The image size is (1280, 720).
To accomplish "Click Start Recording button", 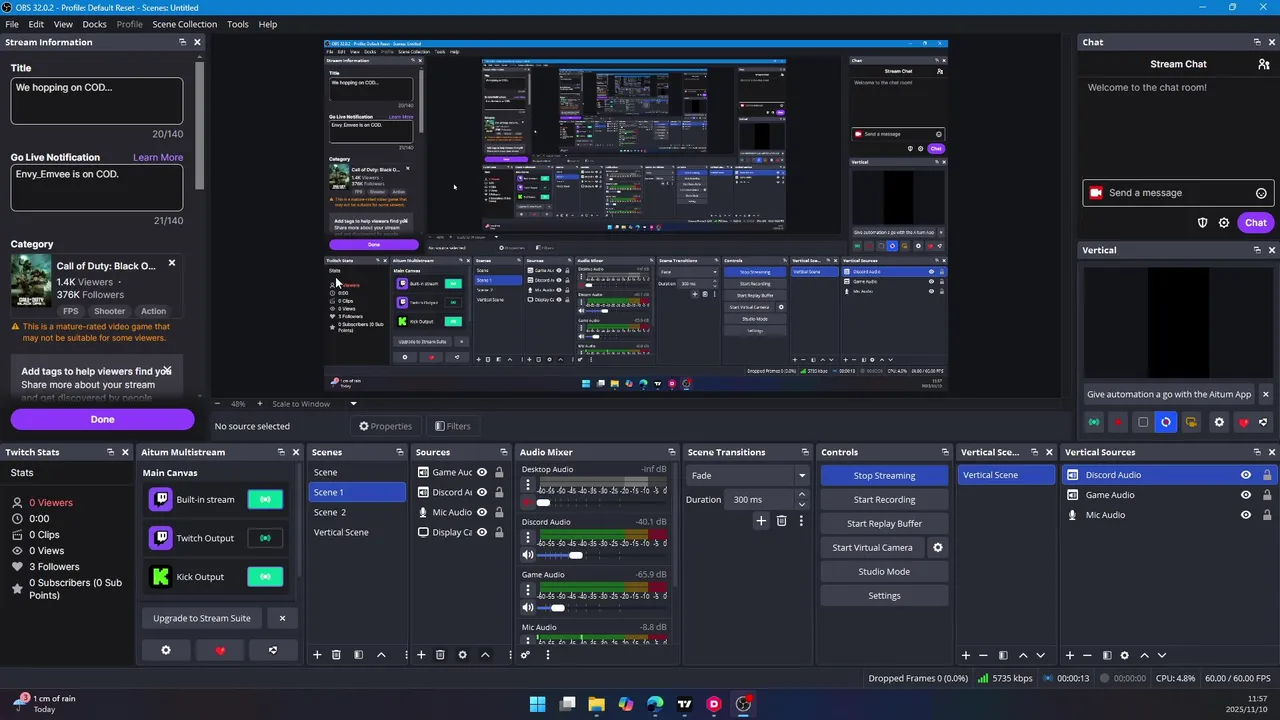I will 884,500.
